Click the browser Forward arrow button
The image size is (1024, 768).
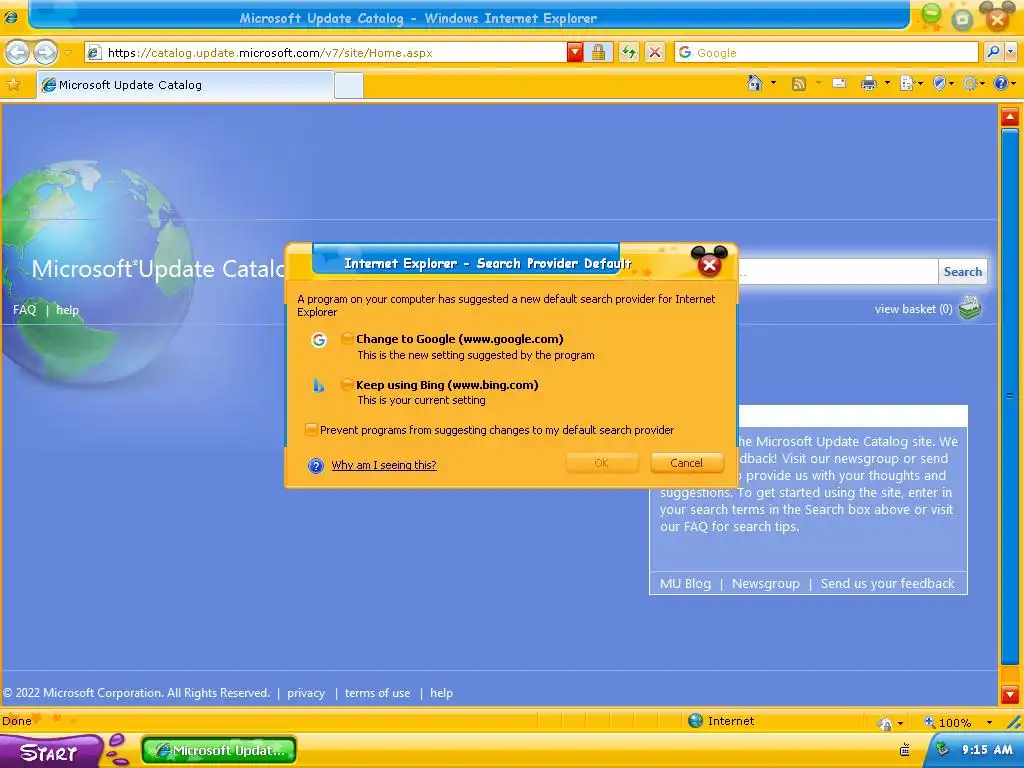pyautogui.click(x=45, y=52)
